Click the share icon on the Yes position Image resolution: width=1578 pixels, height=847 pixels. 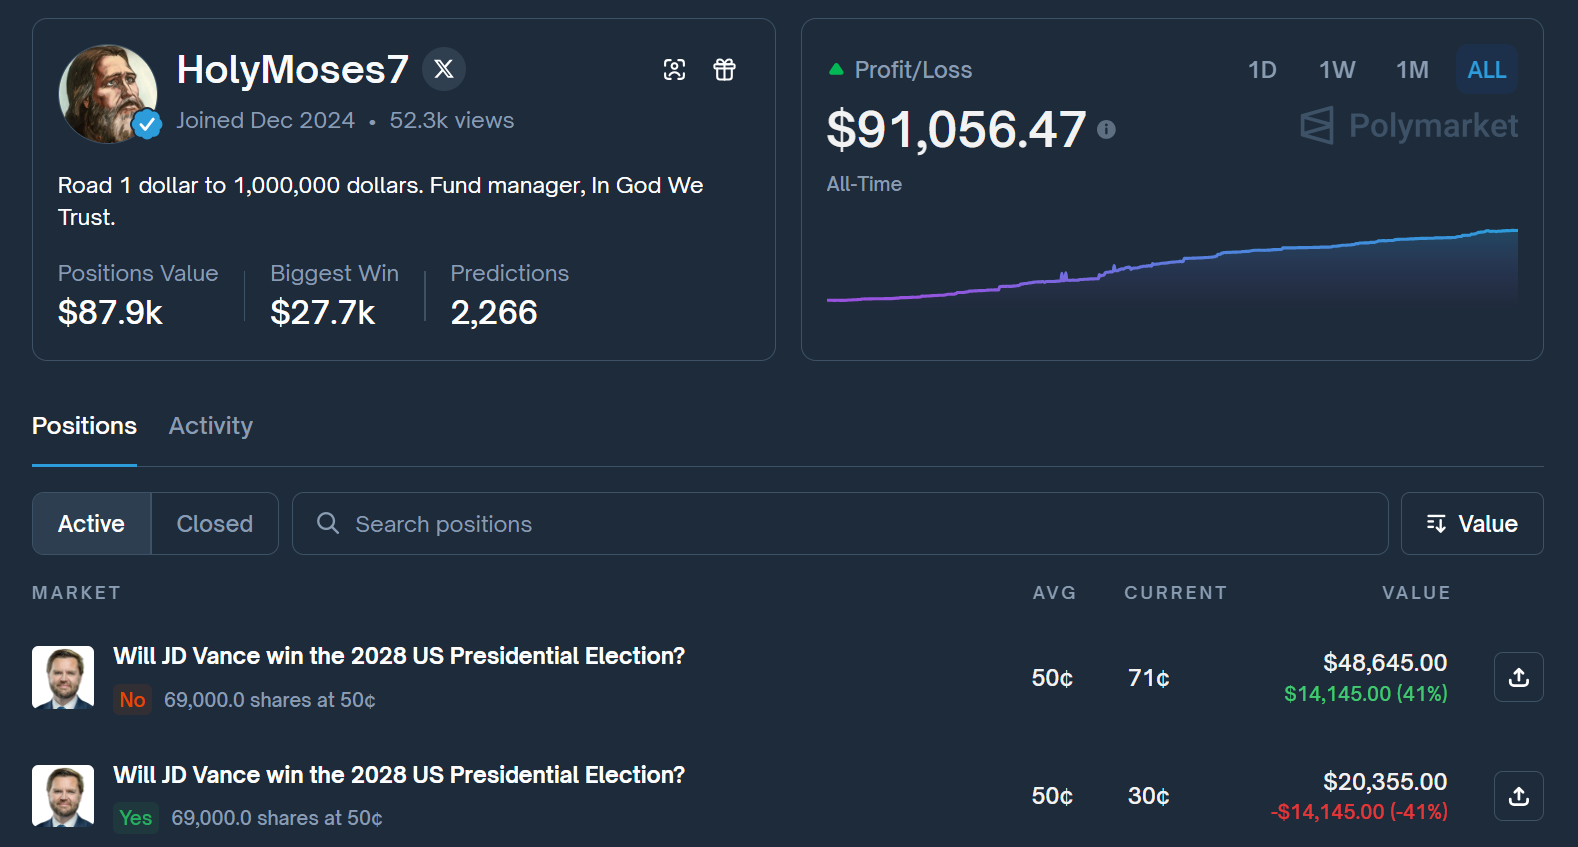click(x=1518, y=796)
